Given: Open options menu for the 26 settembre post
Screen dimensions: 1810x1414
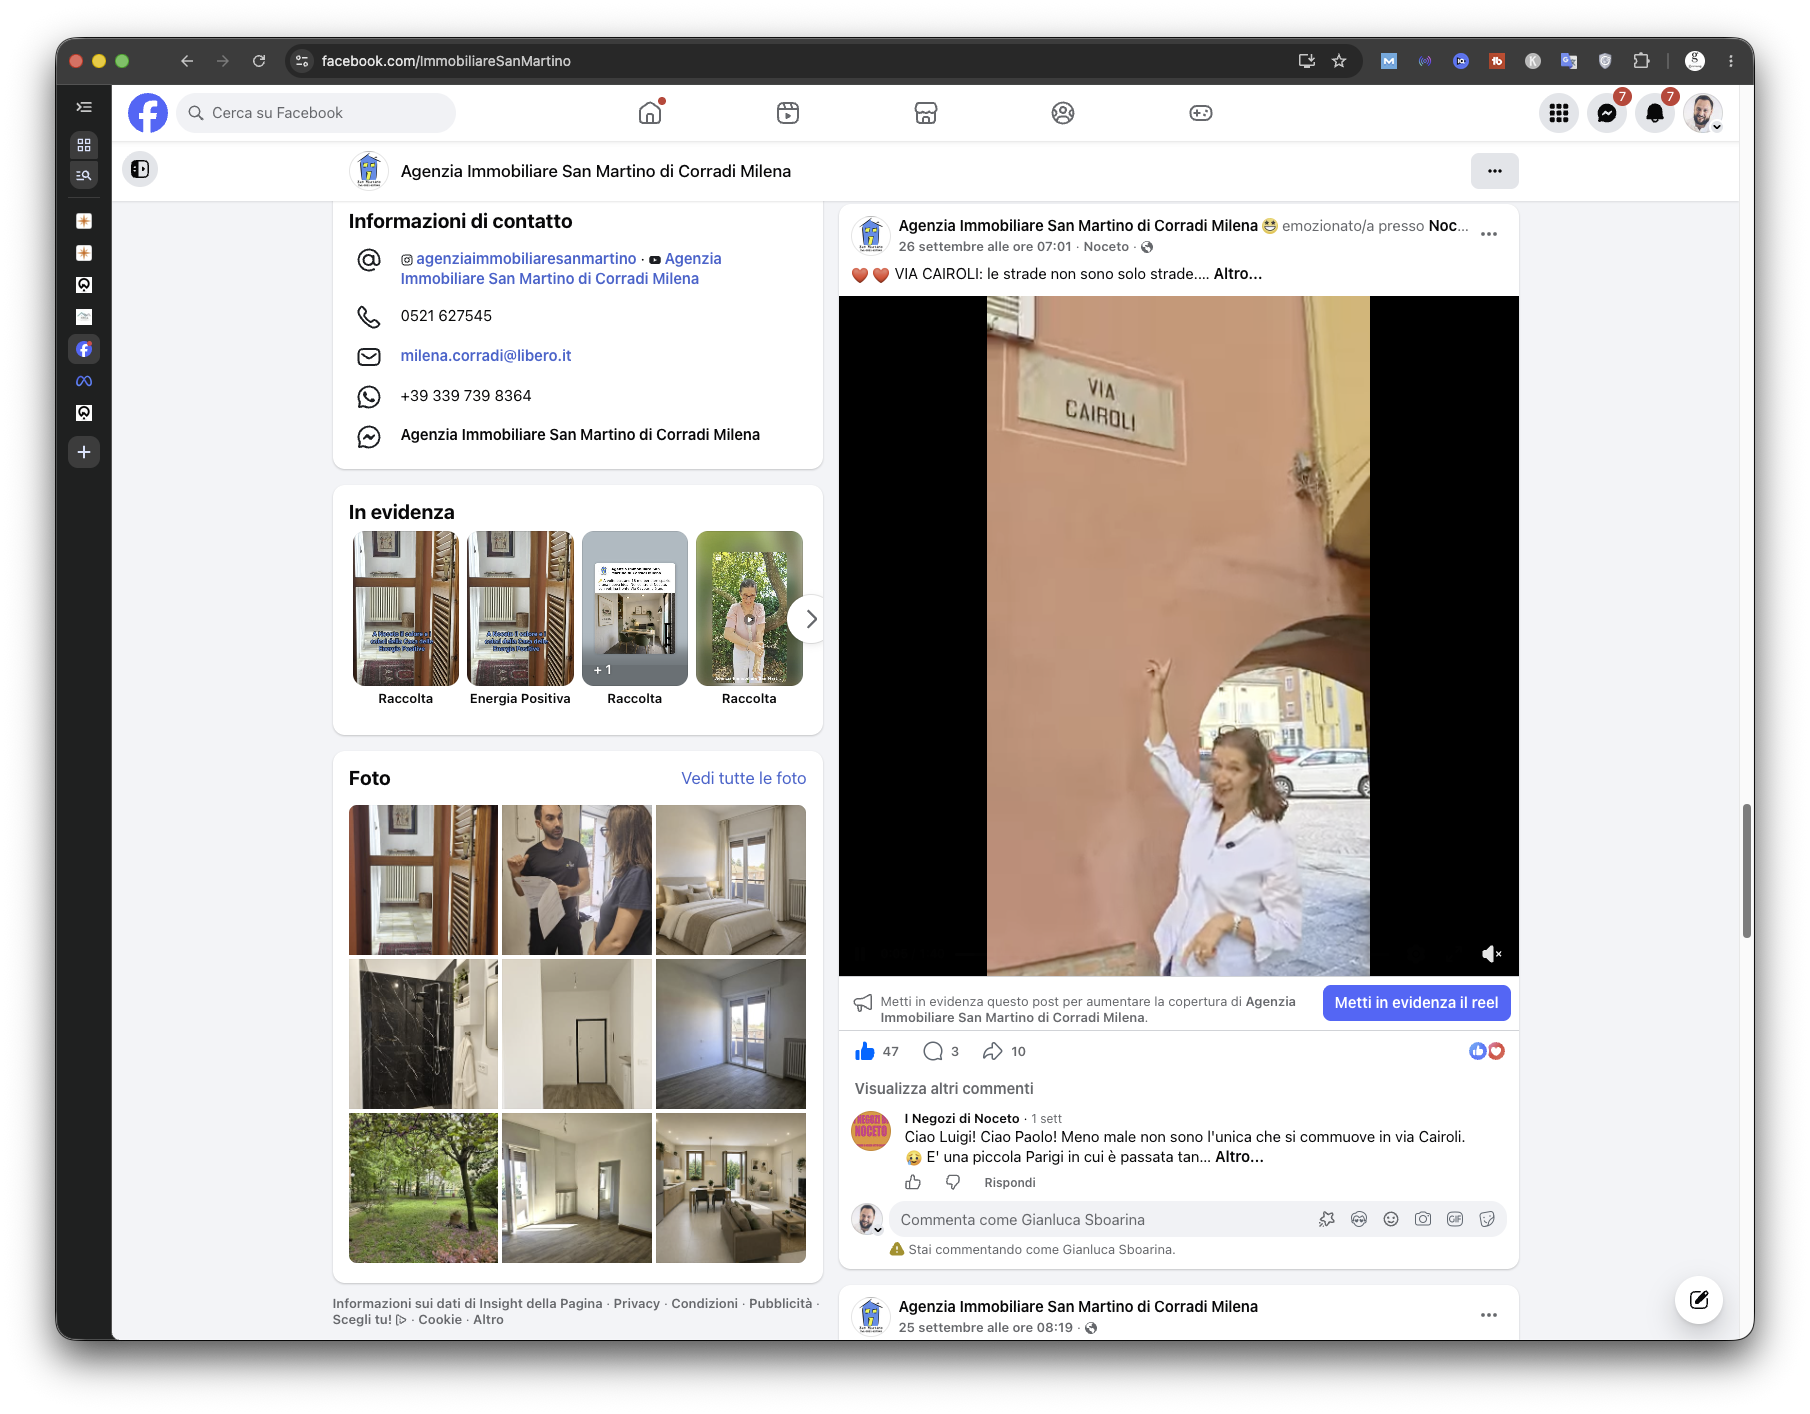Looking at the screenshot, I should click(1489, 234).
